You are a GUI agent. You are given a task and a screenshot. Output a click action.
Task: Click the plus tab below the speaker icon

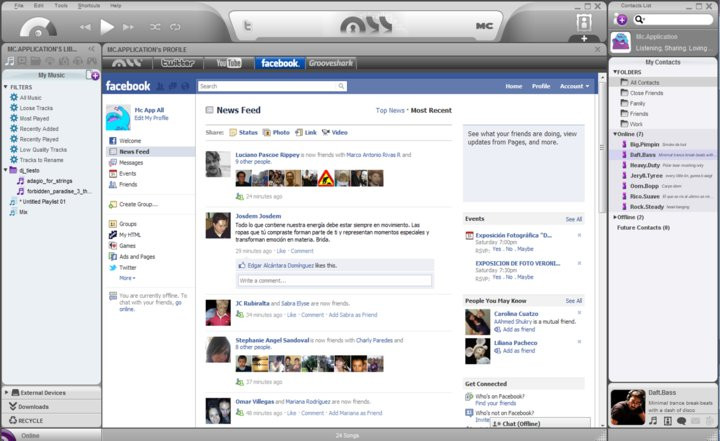[x=584, y=39]
